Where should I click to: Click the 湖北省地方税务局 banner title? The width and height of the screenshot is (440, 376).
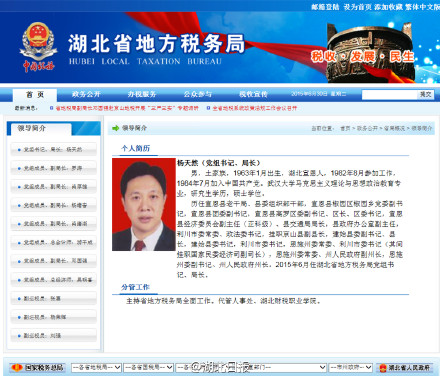click(157, 44)
